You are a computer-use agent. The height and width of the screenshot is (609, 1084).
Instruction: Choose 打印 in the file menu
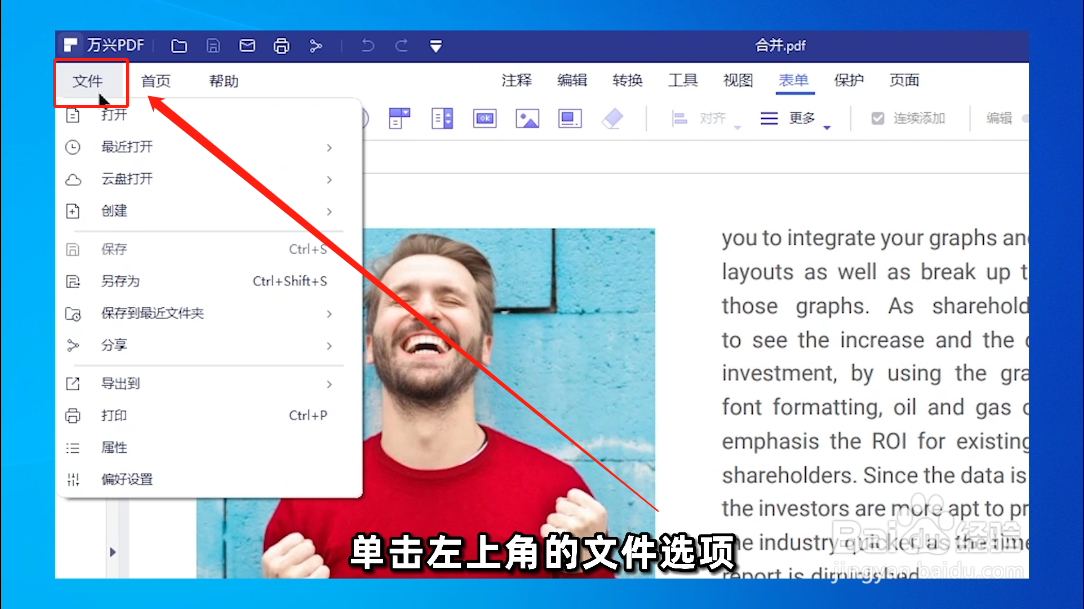click(x=207, y=415)
